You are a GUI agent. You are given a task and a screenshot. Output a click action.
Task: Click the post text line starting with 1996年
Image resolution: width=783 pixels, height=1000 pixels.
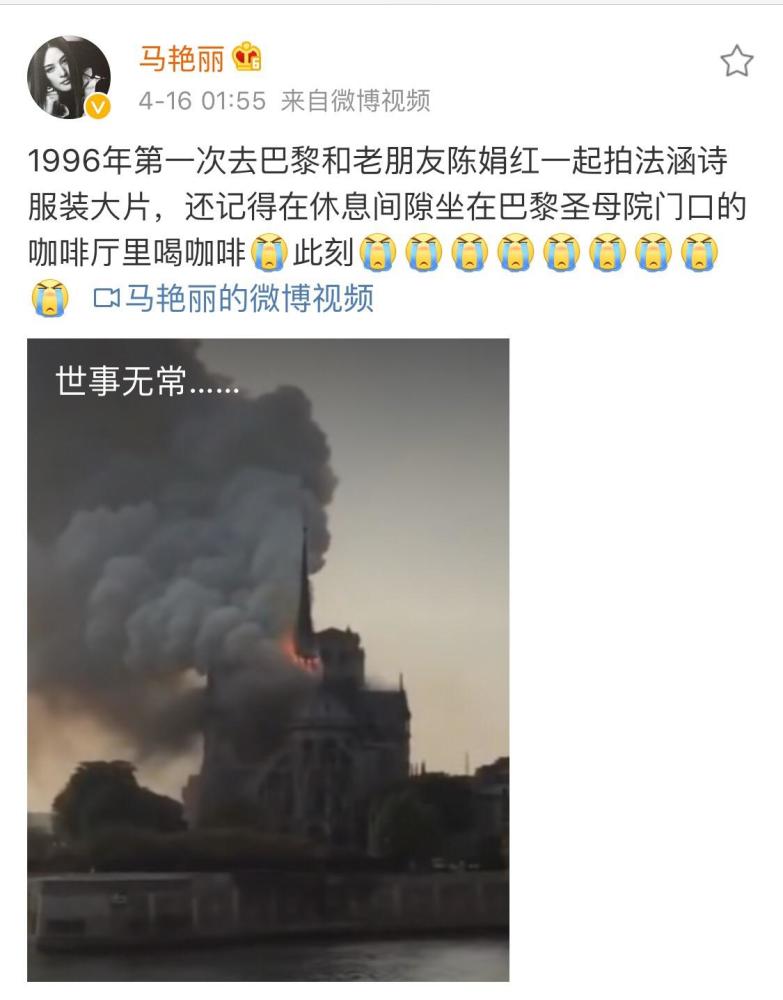pyautogui.click(x=377, y=161)
